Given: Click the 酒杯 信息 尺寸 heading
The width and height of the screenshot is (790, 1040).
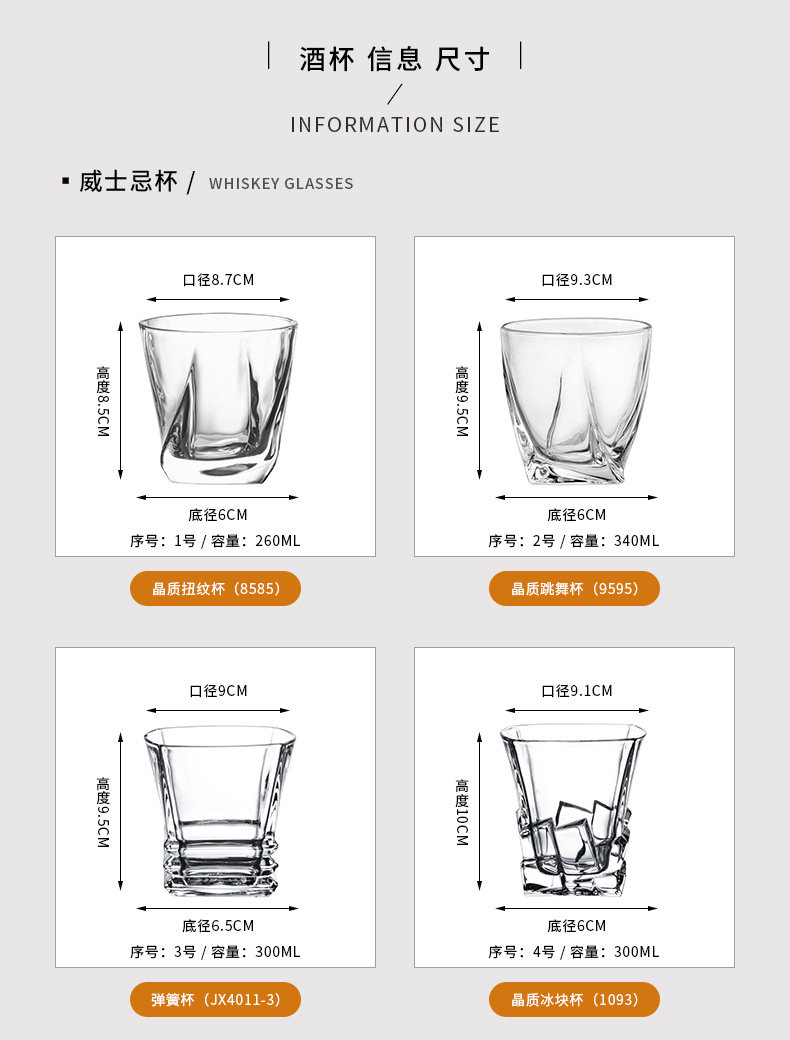Looking at the screenshot, I should (x=395, y=59).
